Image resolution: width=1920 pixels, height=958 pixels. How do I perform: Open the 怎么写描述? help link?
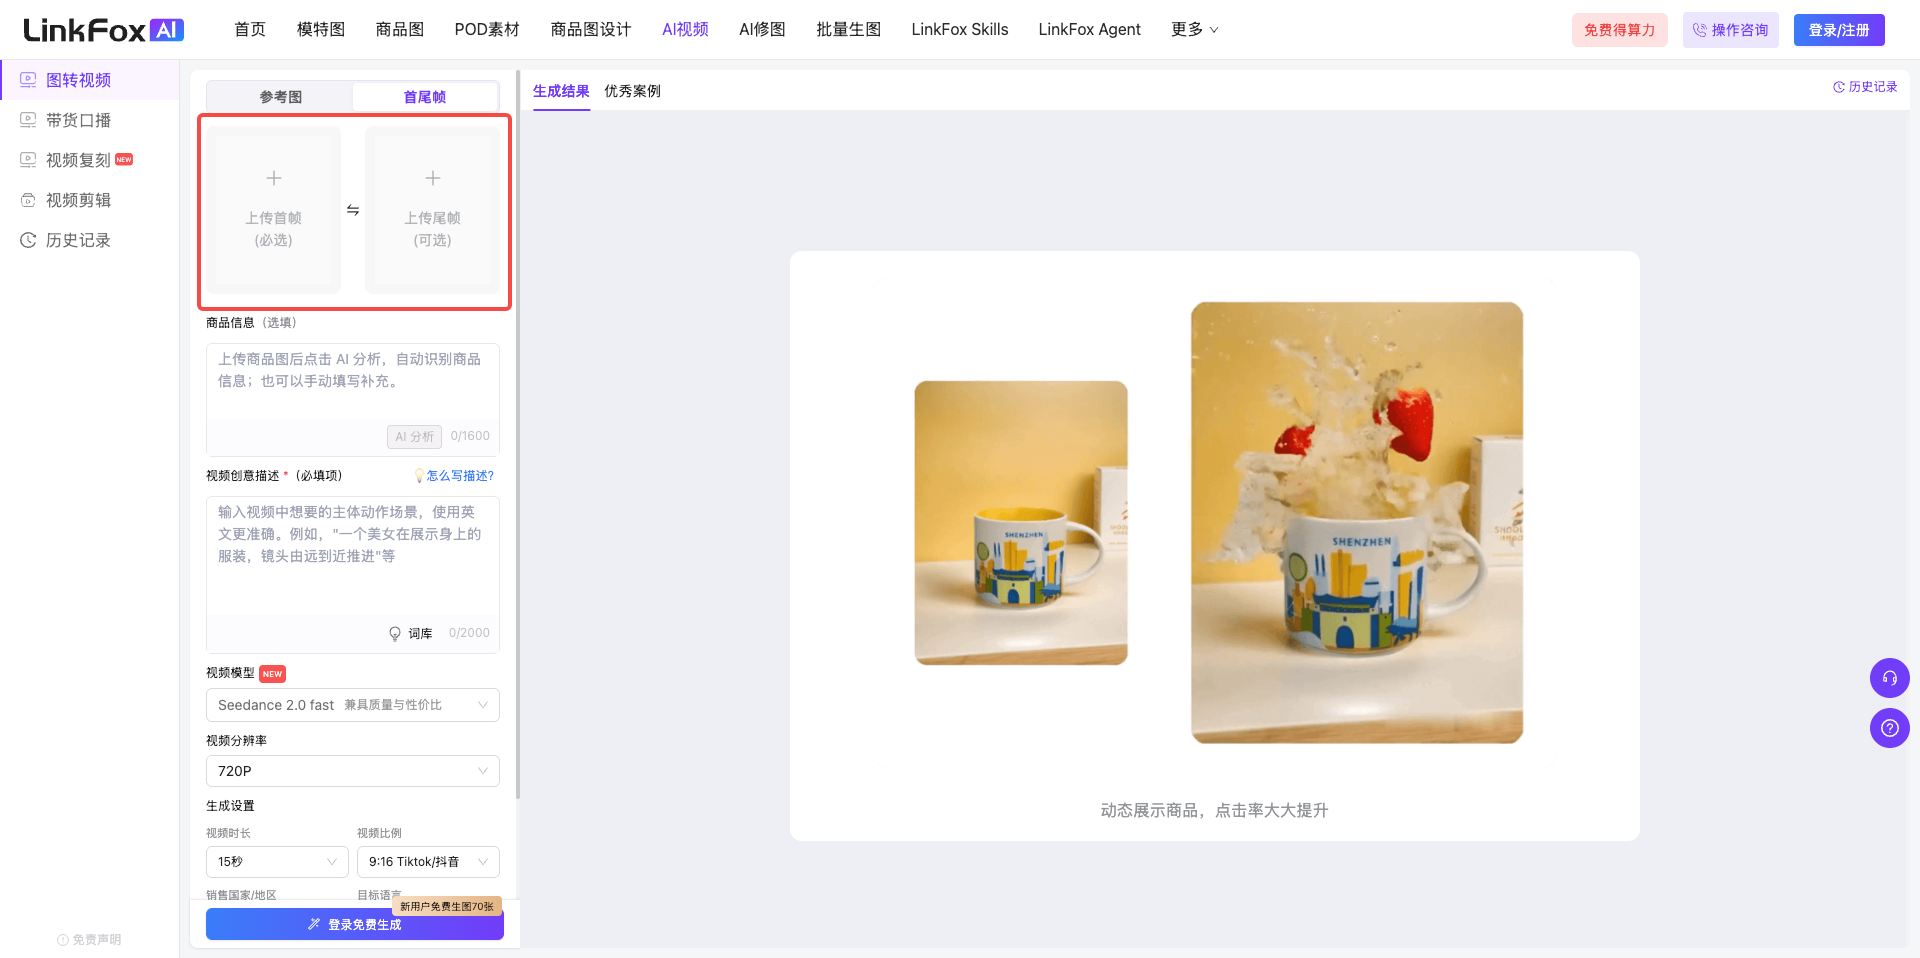[x=460, y=476]
